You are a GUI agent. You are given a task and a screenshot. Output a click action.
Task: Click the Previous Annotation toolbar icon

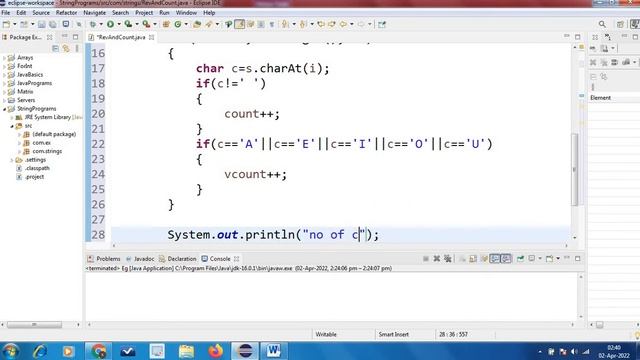pos(303,24)
